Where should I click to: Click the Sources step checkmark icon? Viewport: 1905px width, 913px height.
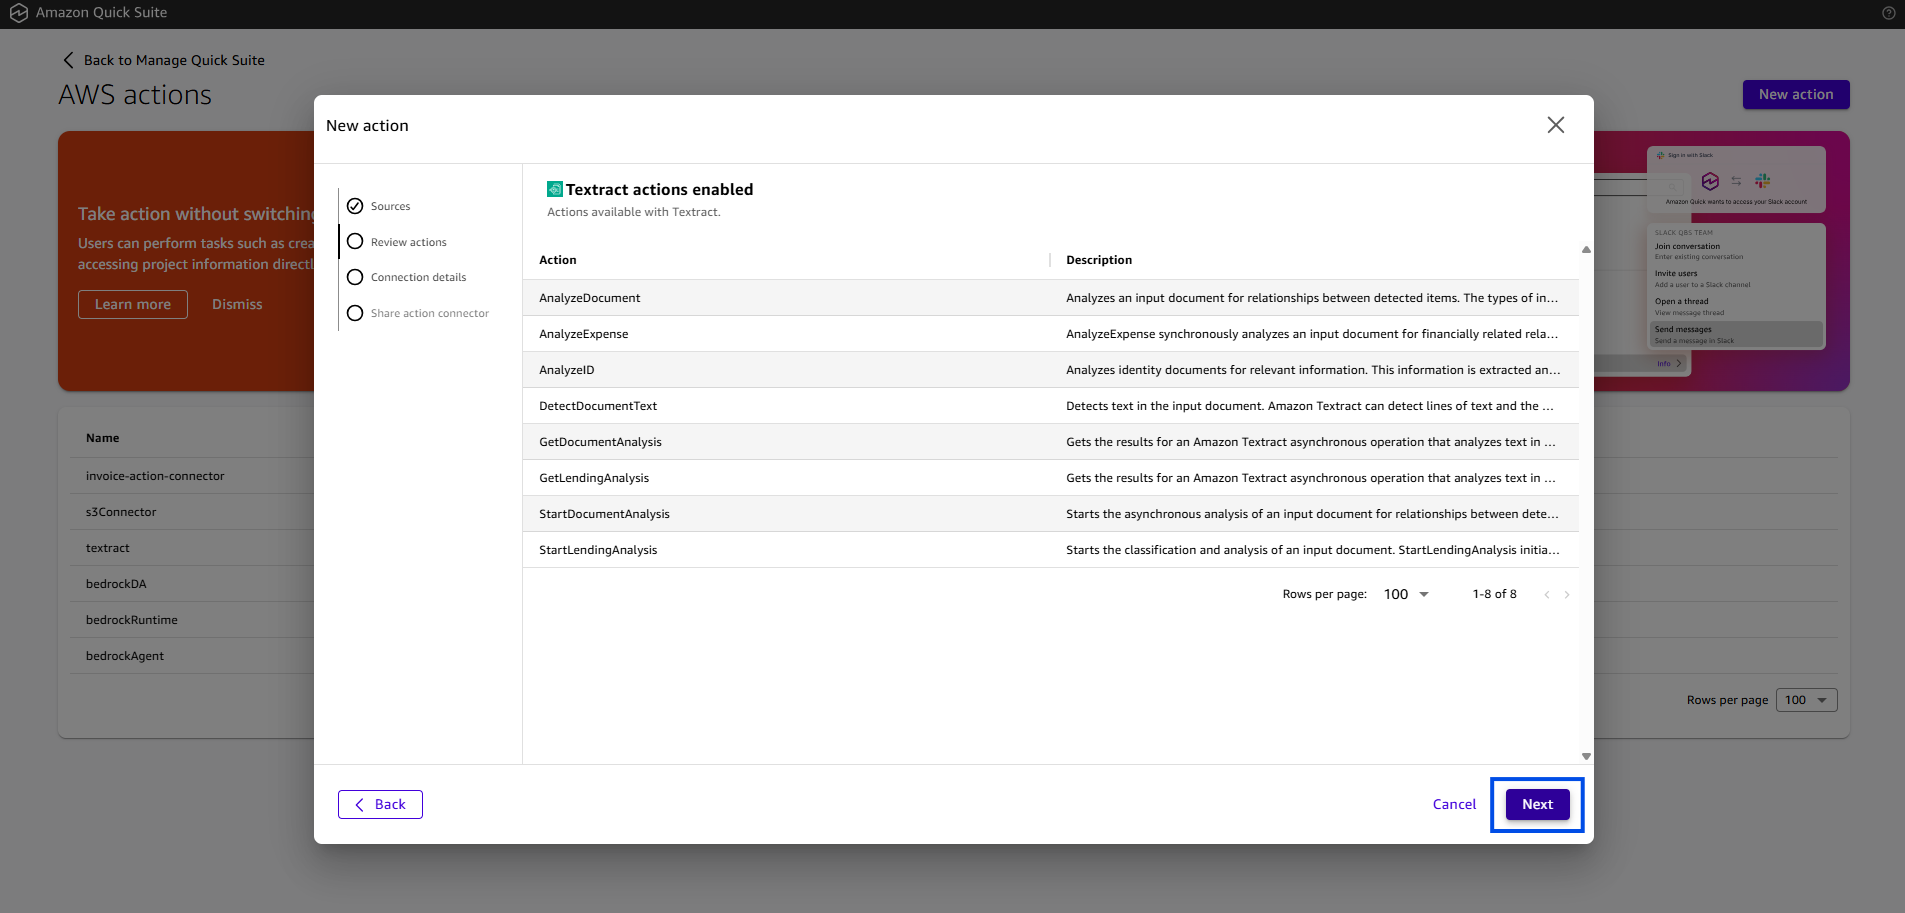pos(355,206)
